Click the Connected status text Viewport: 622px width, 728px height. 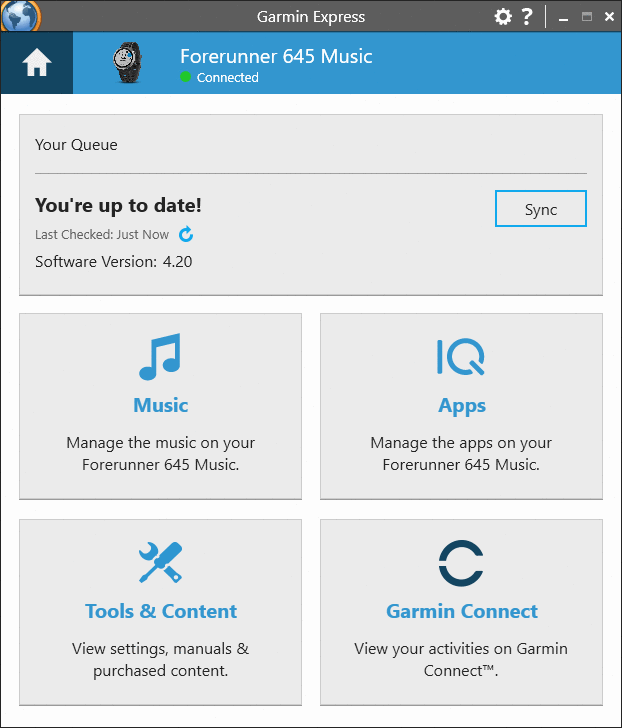(227, 78)
